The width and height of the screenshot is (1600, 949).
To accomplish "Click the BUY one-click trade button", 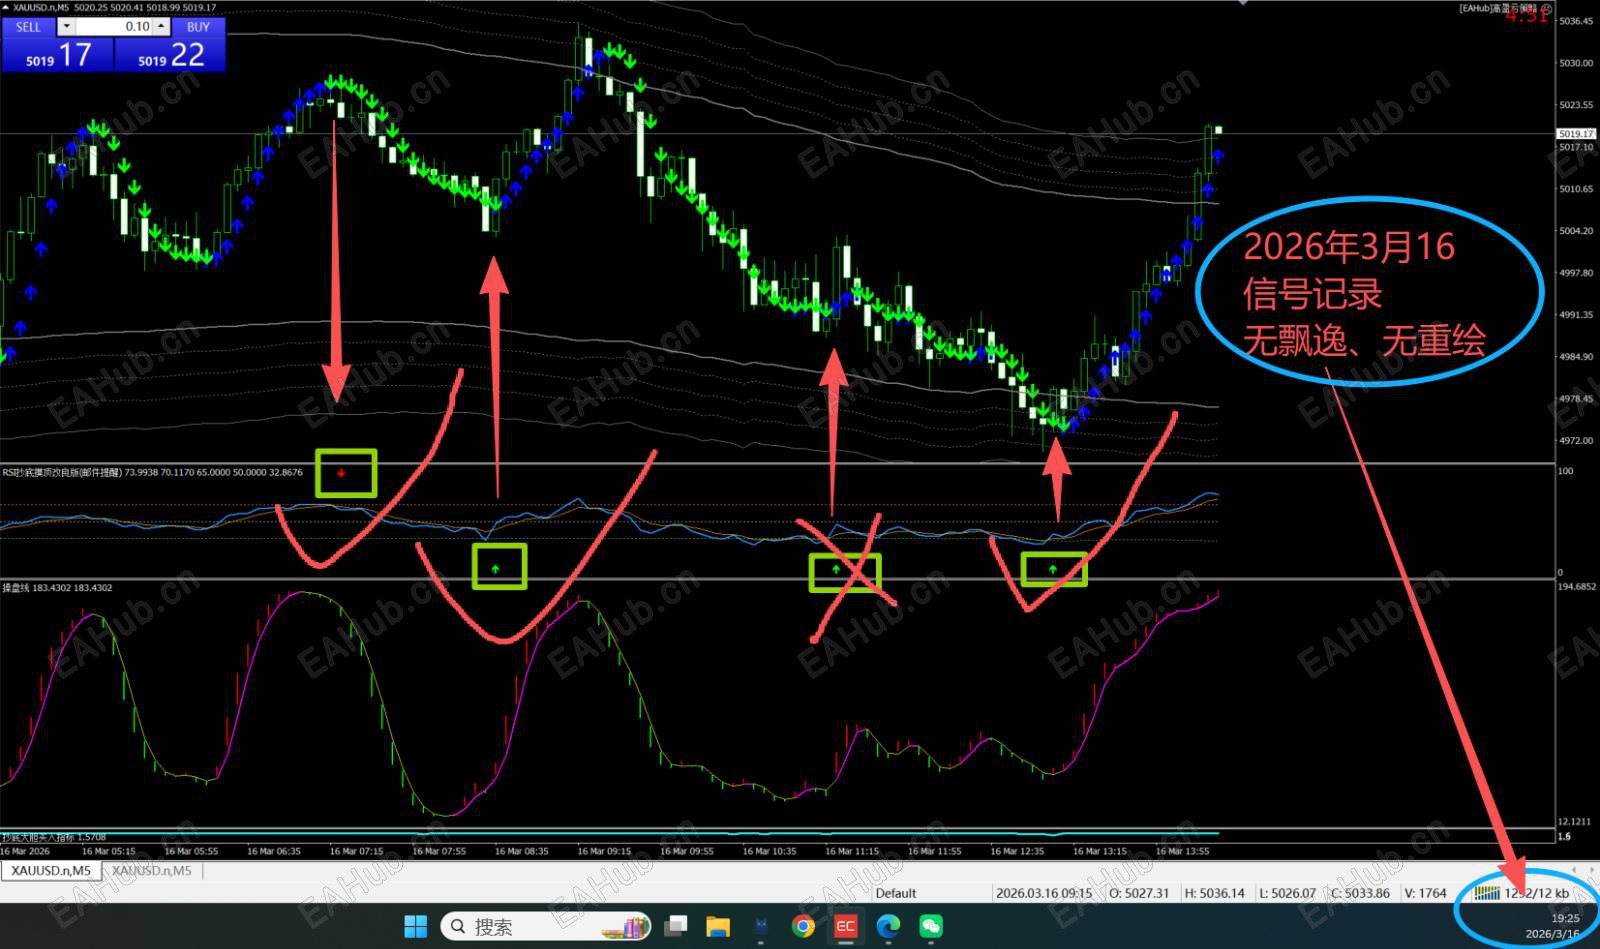I will coord(198,27).
